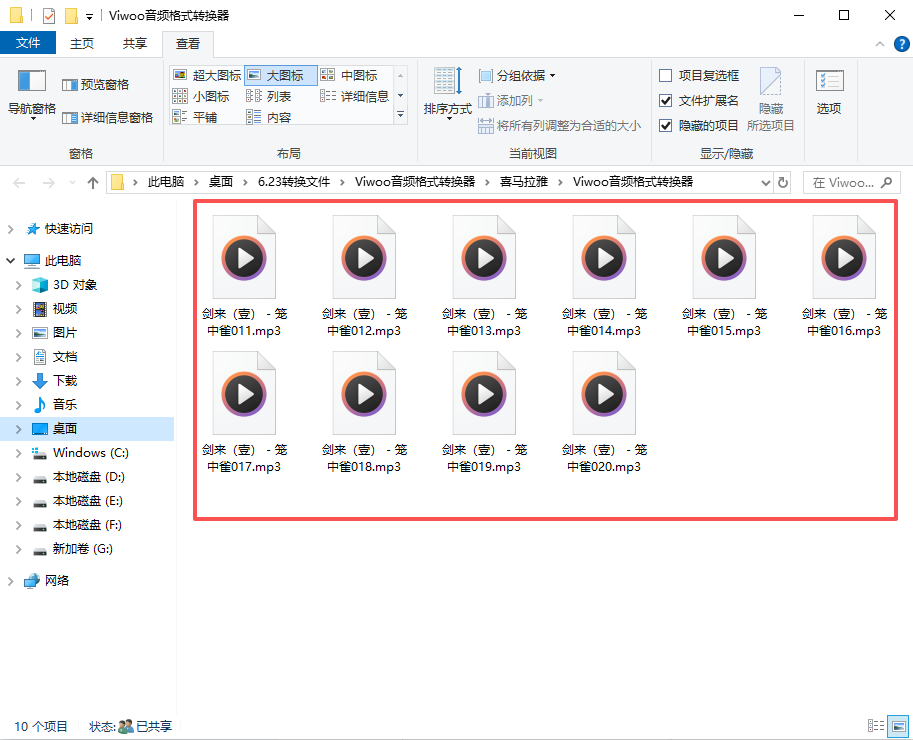Image resolution: width=913 pixels, height=740 pixels.
Task: Select file 笼中雀018.mp3
Action: (364, 412)
